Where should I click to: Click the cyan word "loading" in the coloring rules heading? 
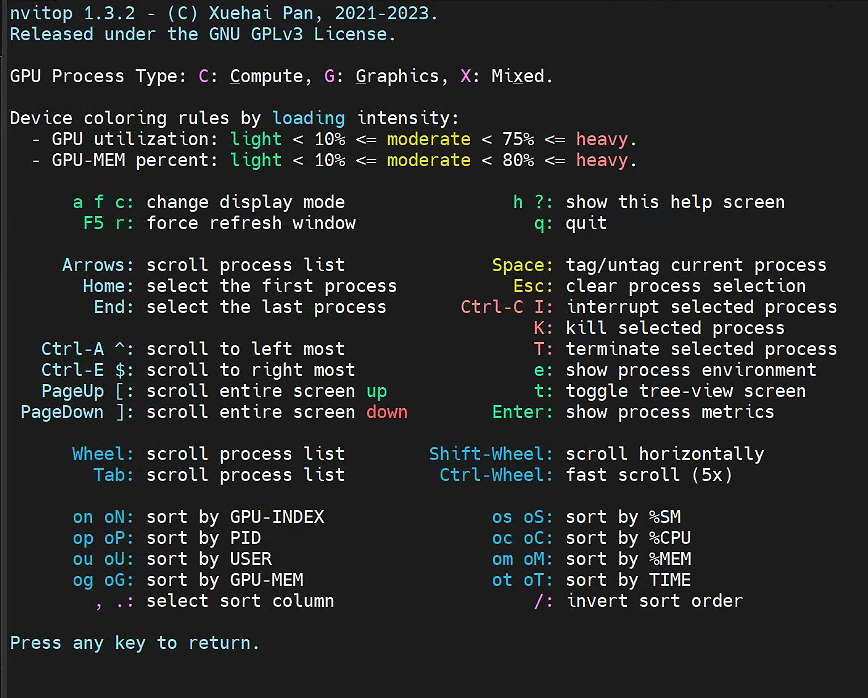(308, 118)
